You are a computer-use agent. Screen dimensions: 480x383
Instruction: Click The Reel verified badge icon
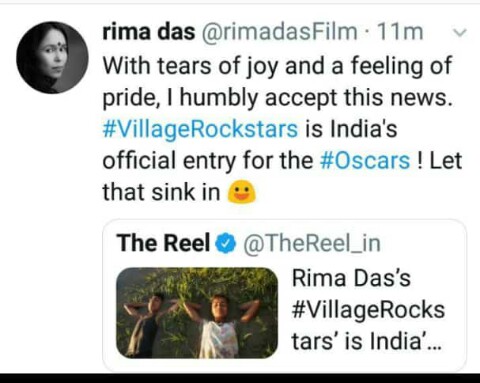[x=226, y=243]
